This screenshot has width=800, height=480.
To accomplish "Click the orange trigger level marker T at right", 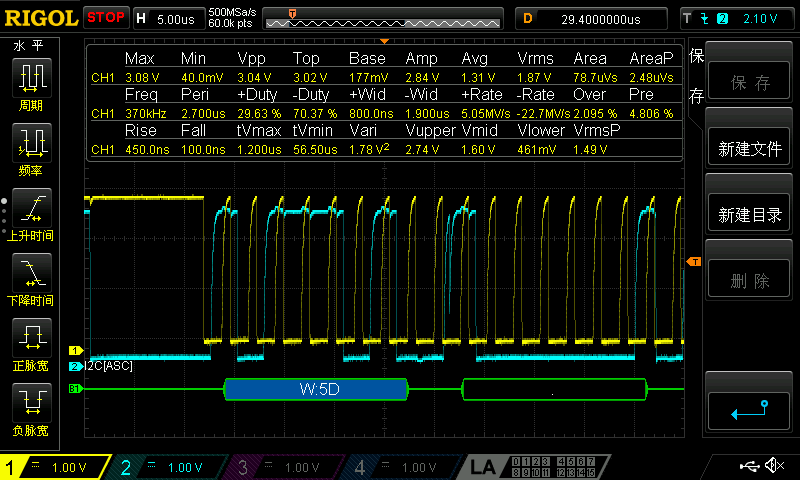I will 694,262.
